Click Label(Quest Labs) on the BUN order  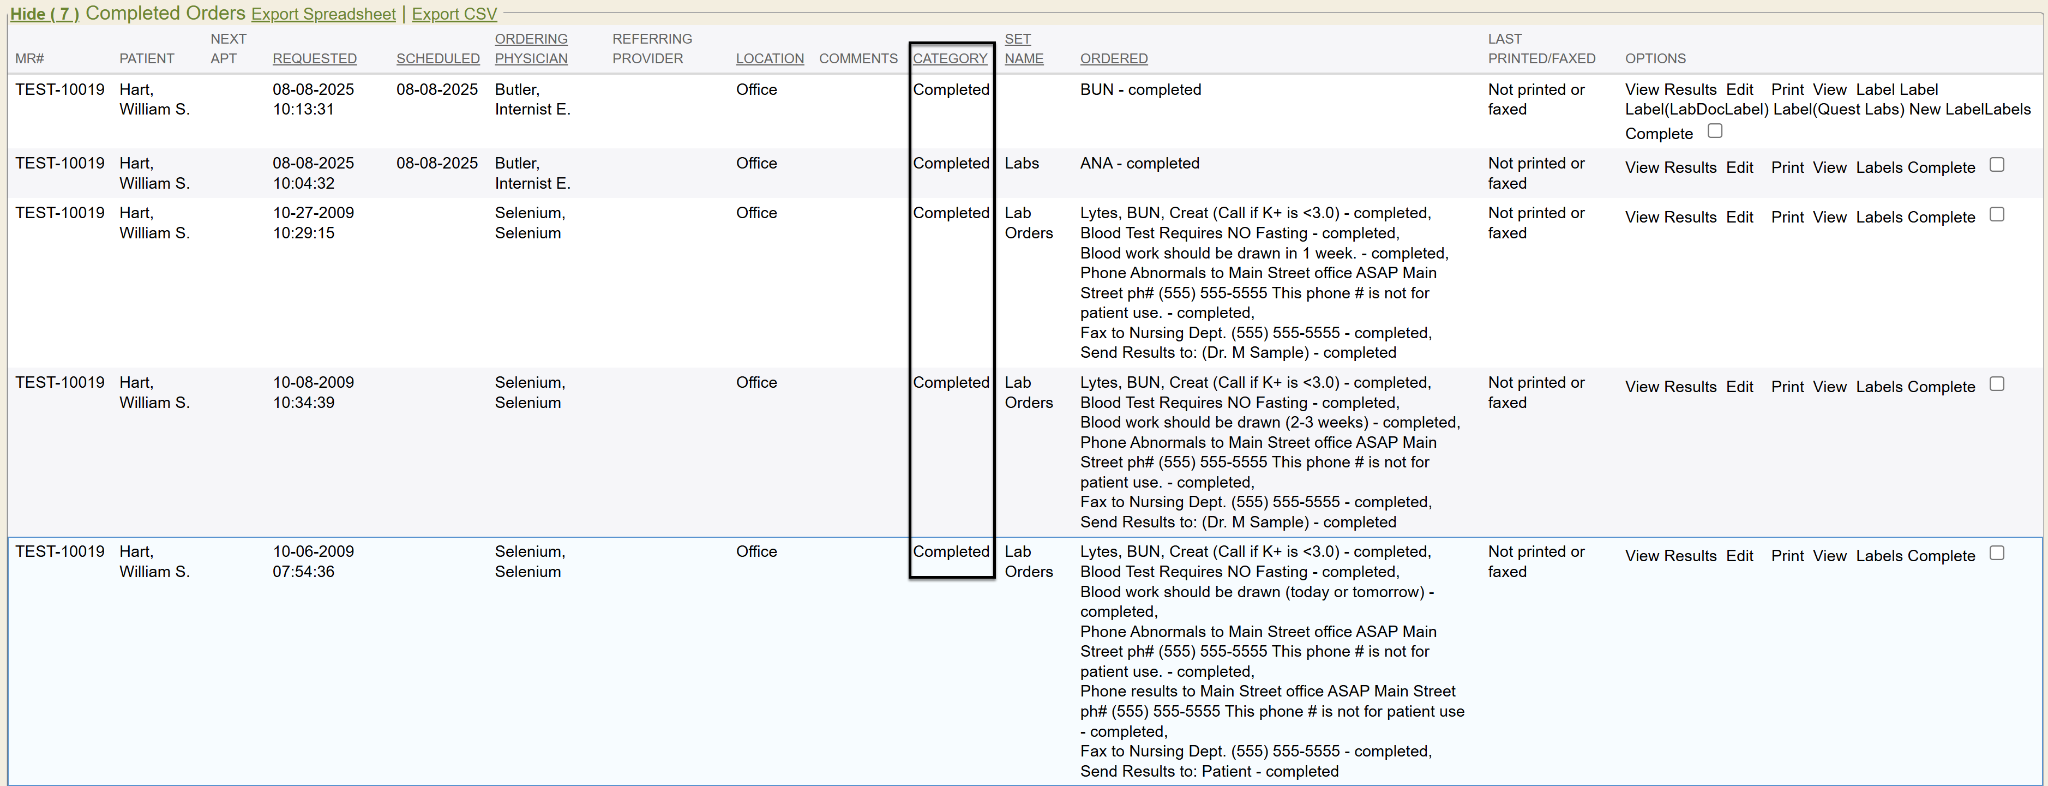point(1838,110)
